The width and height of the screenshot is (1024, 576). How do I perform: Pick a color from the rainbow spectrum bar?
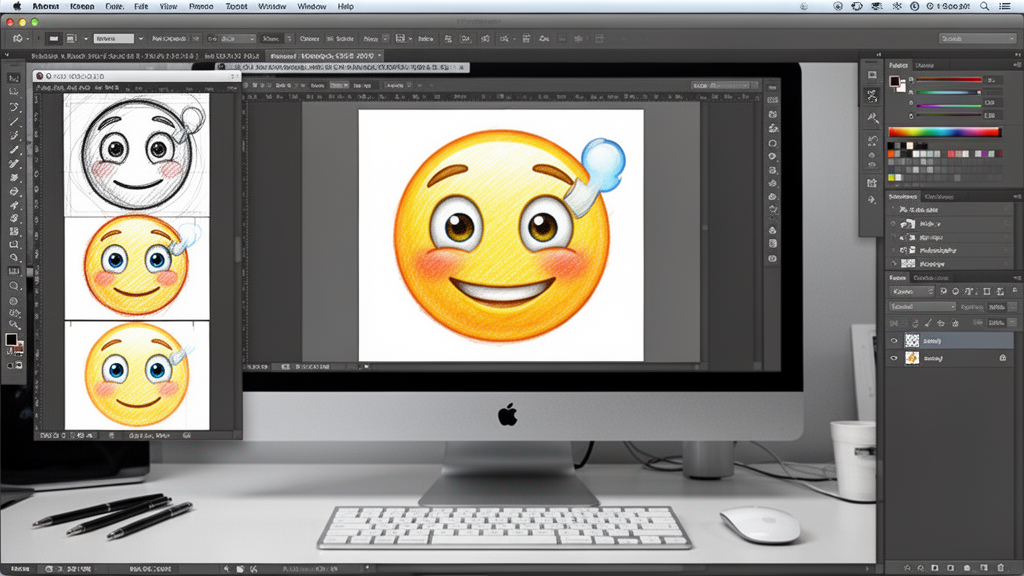point(944,132)
